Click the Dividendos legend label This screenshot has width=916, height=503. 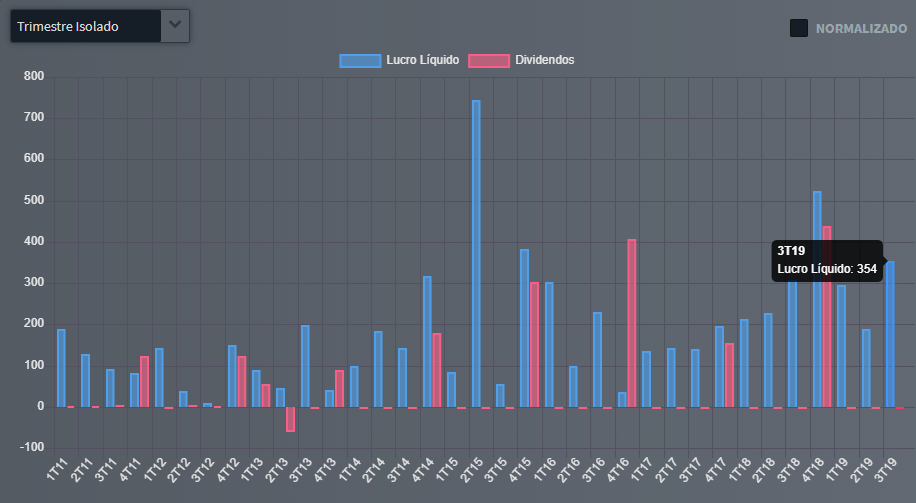click(545, 60)
